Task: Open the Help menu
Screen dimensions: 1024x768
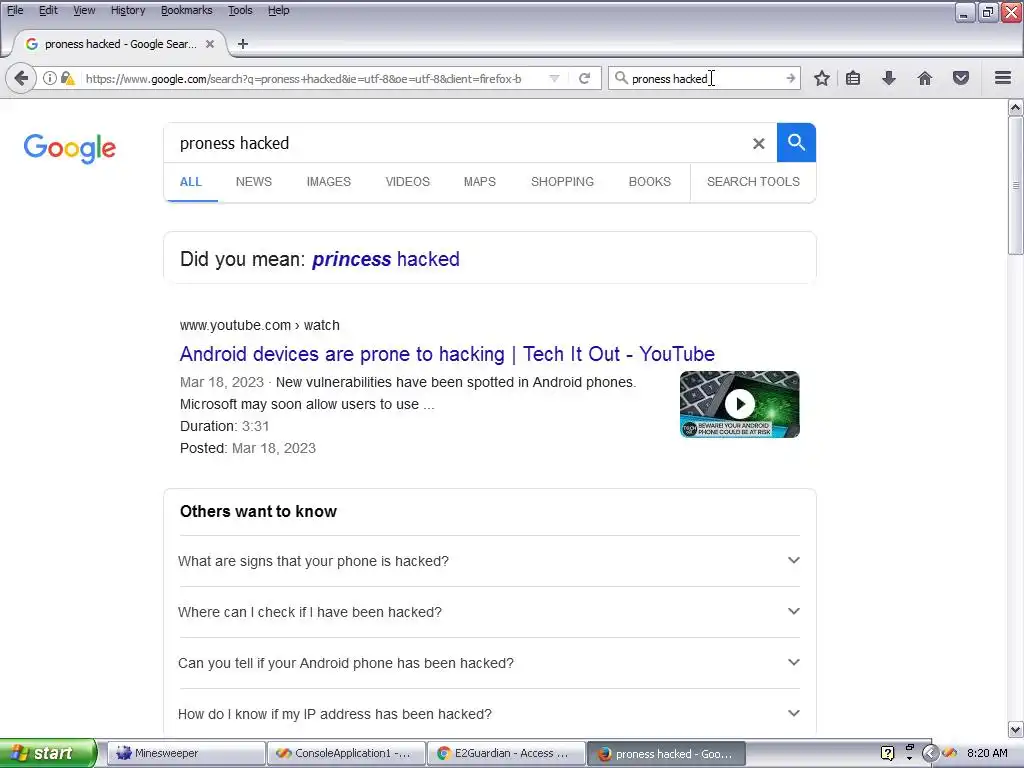Action: pyautogui.click(x=279, y=10)
